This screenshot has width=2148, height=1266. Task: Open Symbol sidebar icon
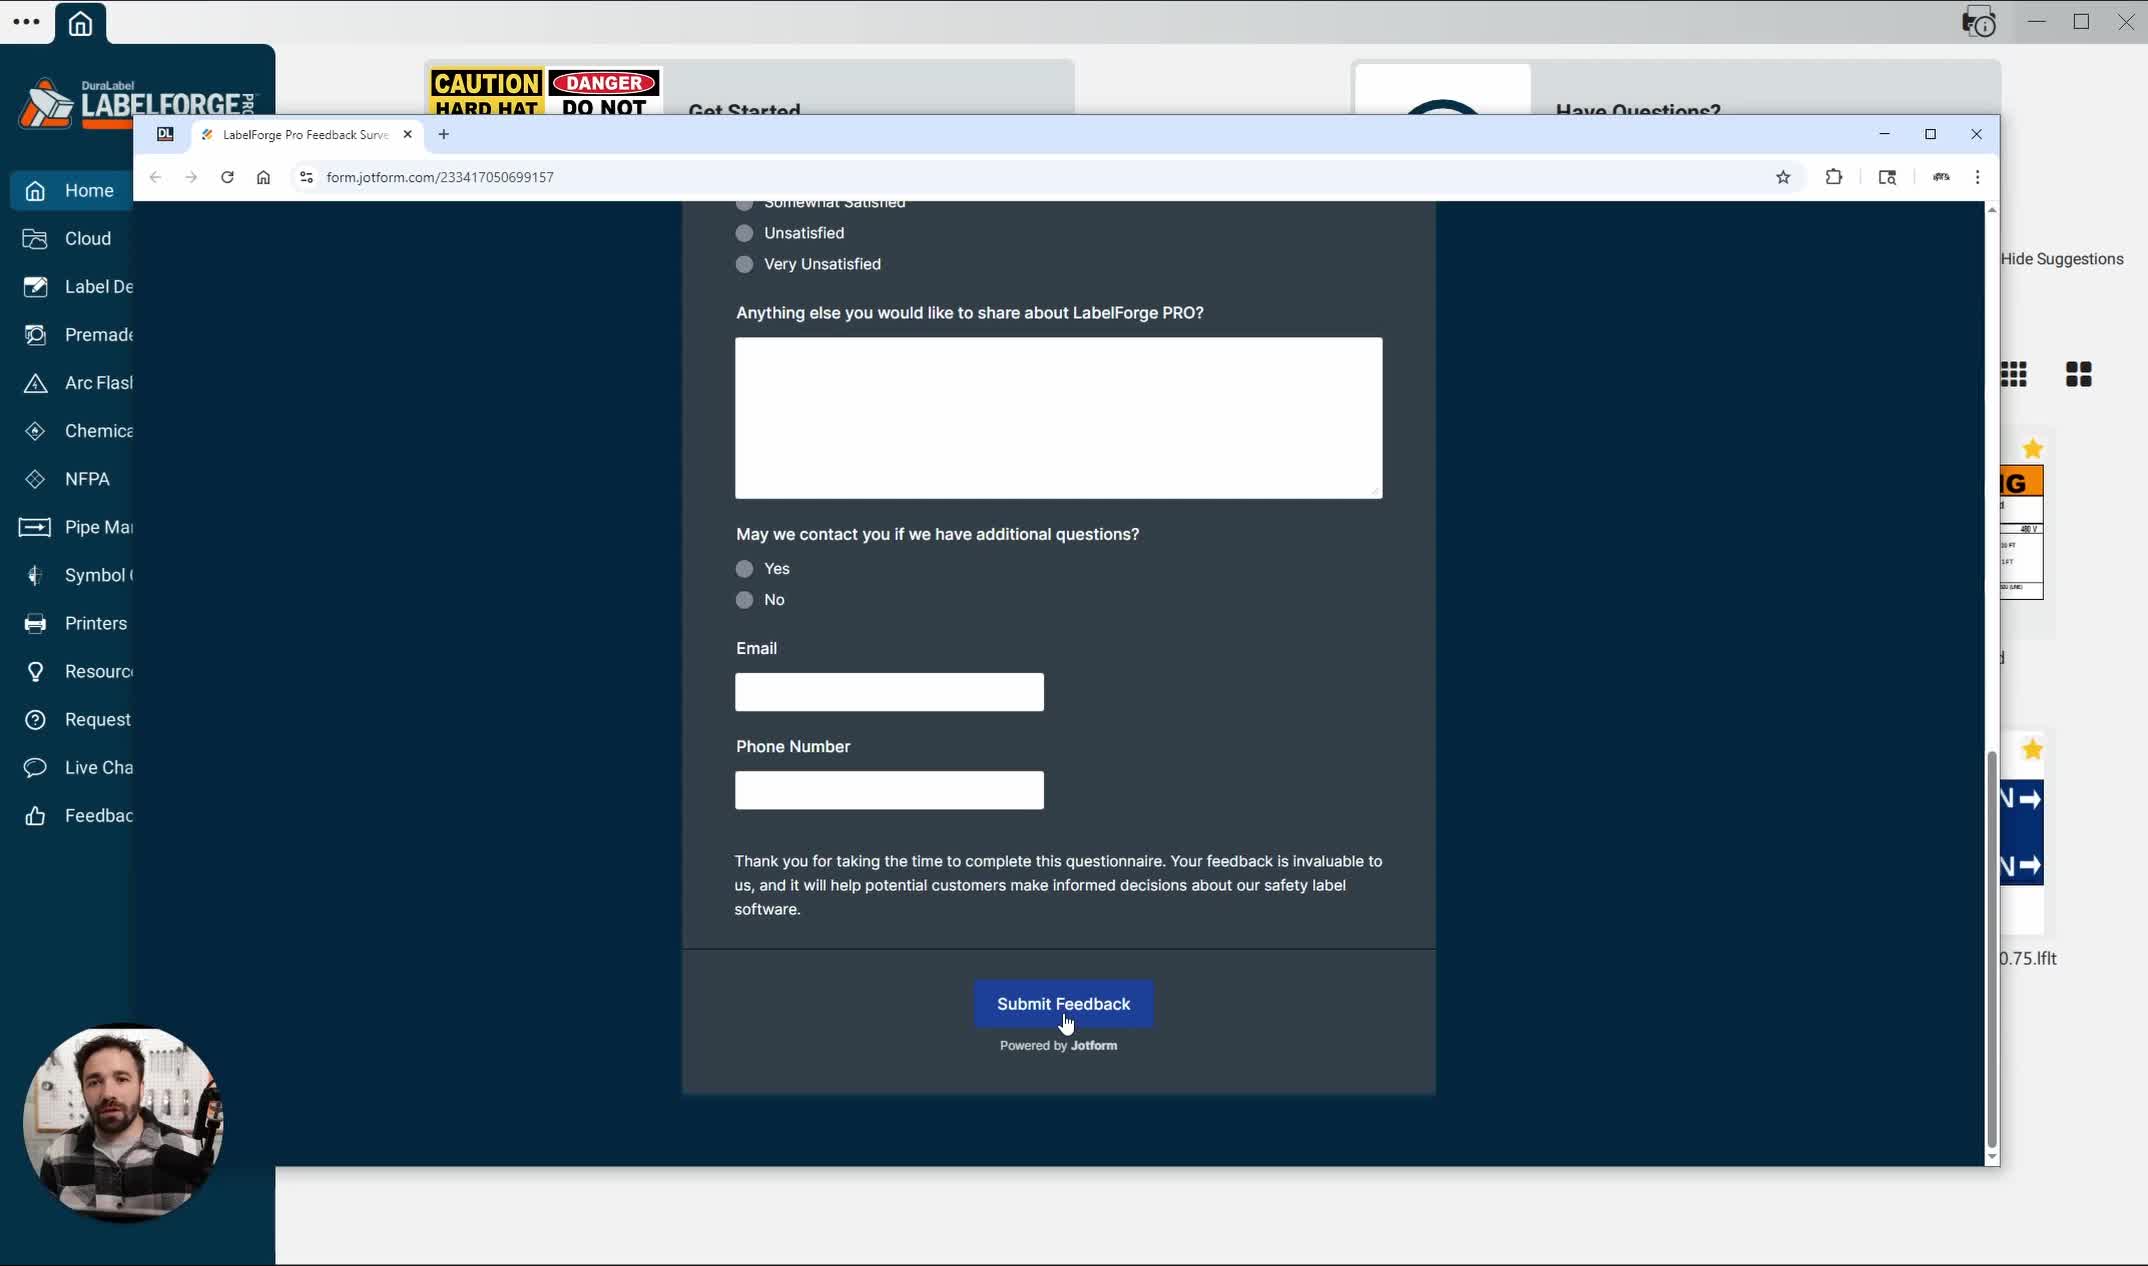(x=35, y=575)
